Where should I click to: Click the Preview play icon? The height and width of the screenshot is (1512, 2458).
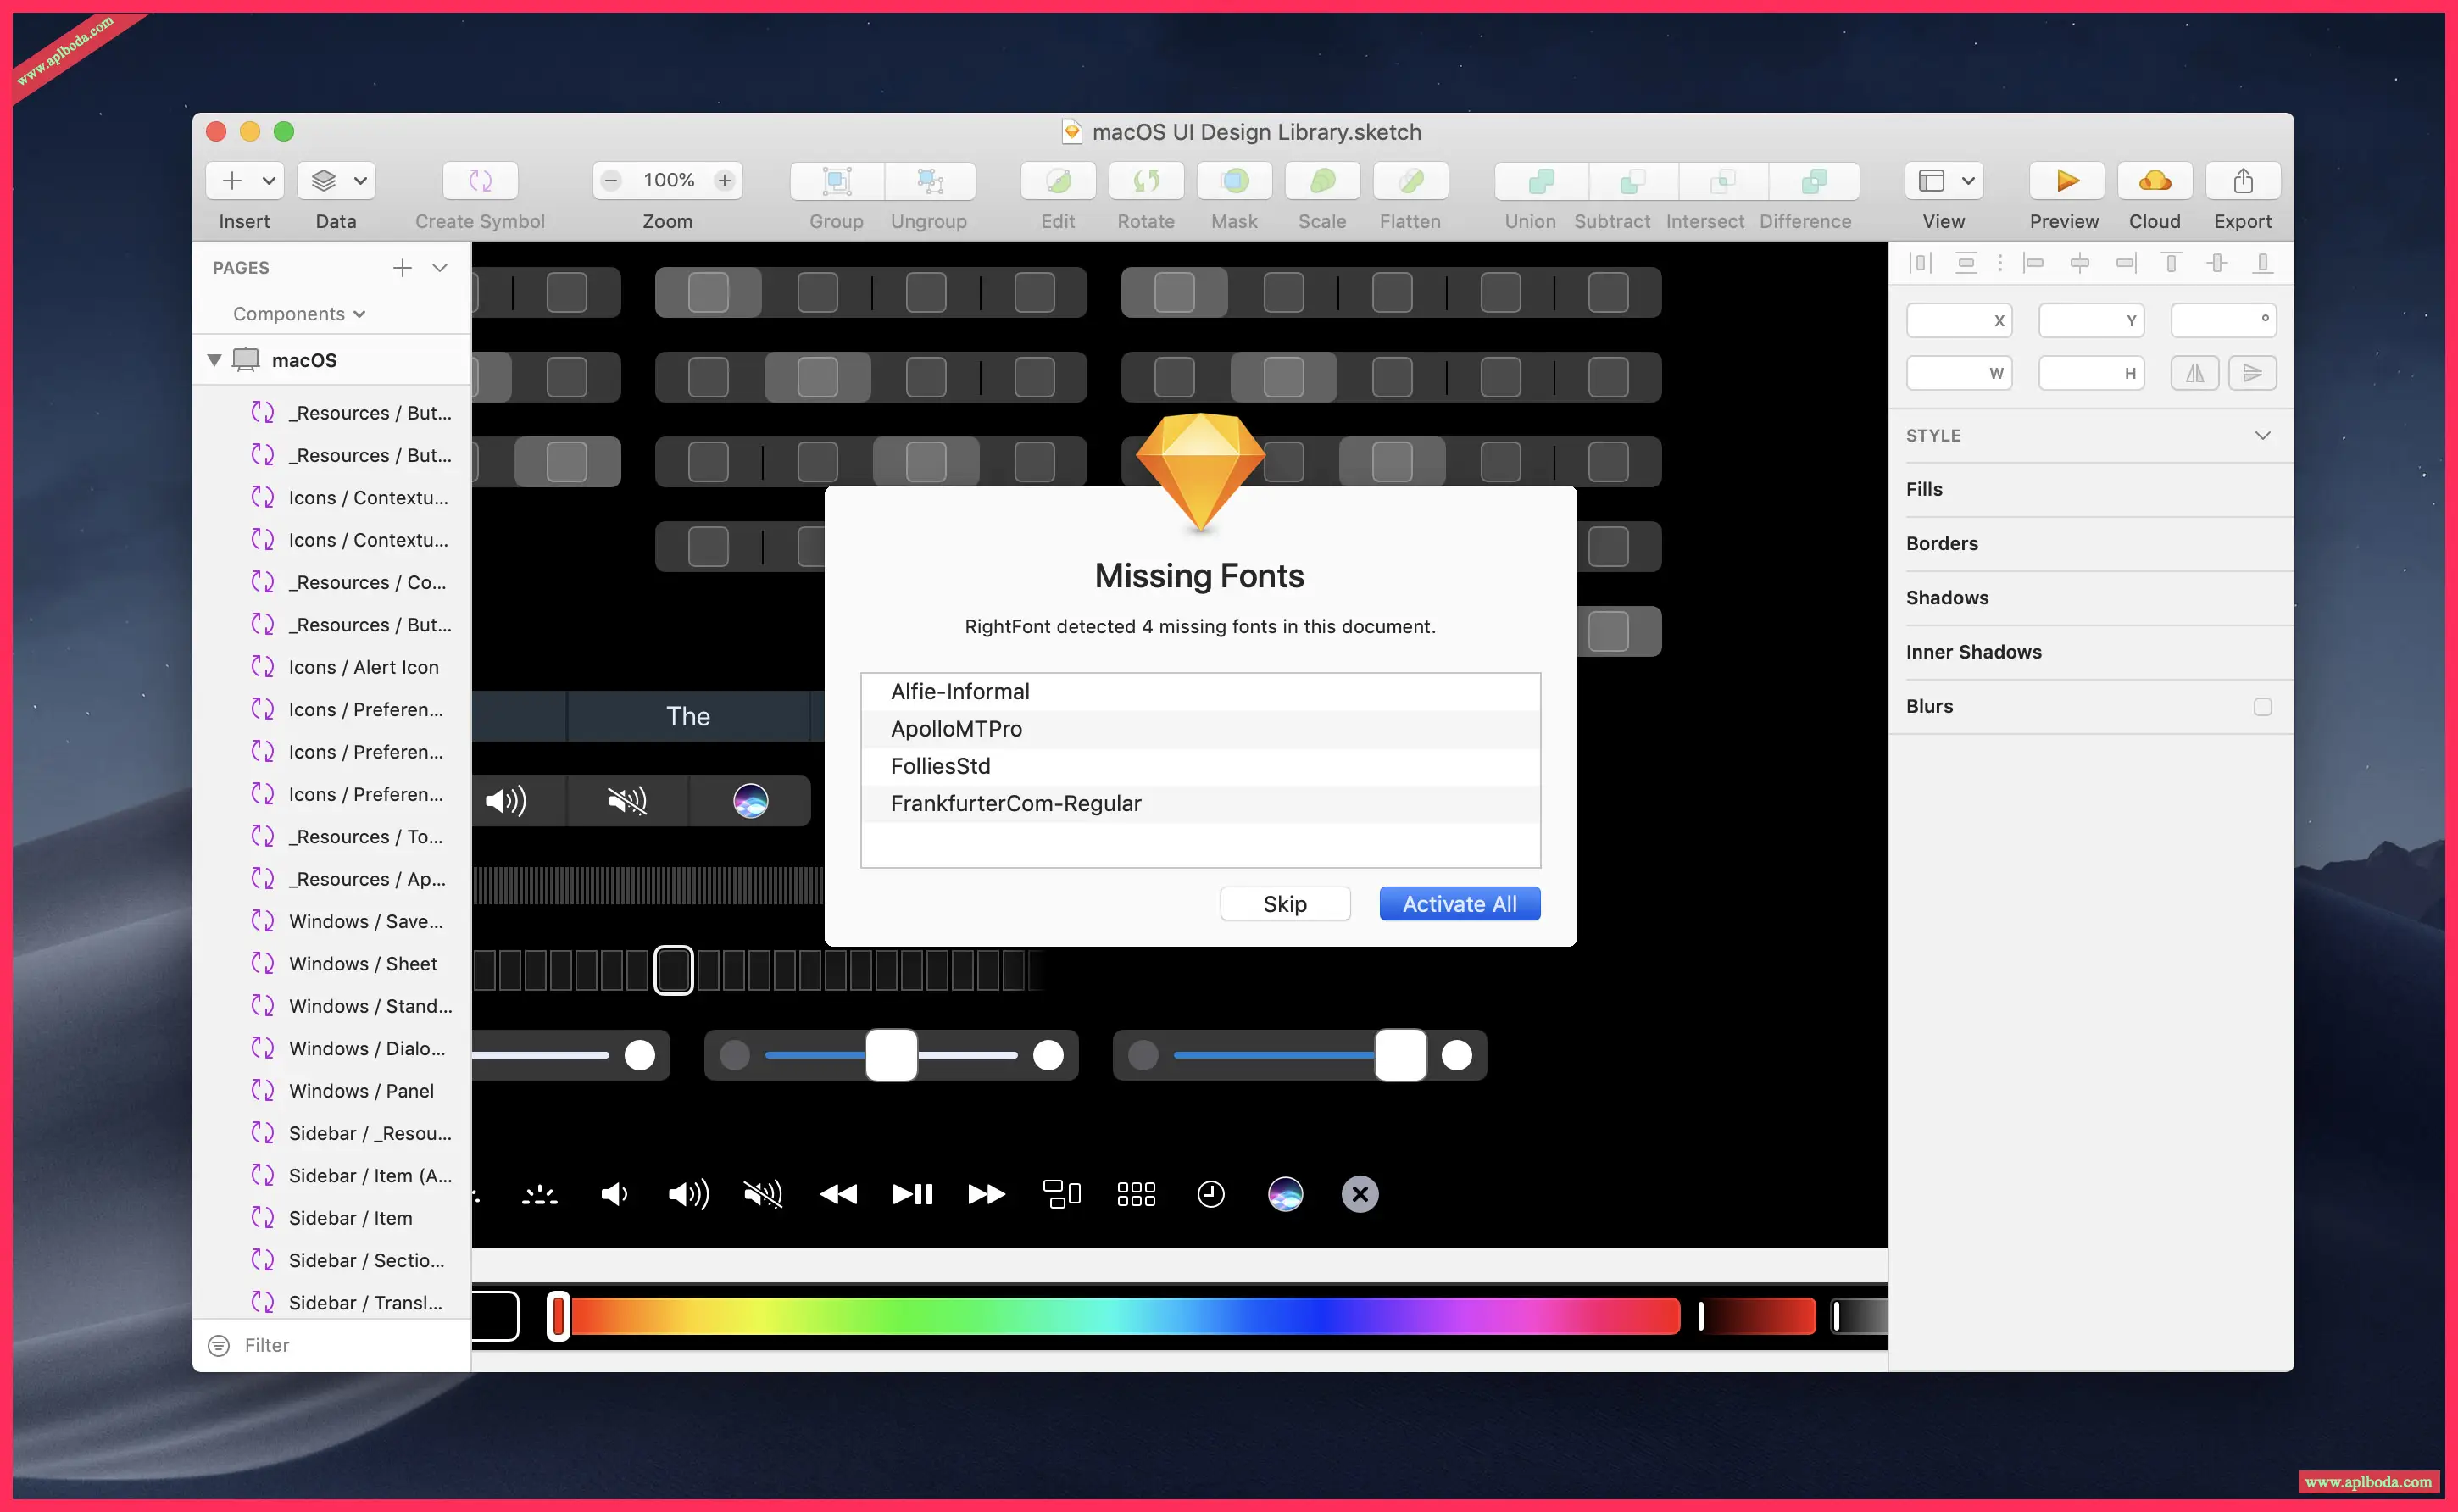point(2066,181)
